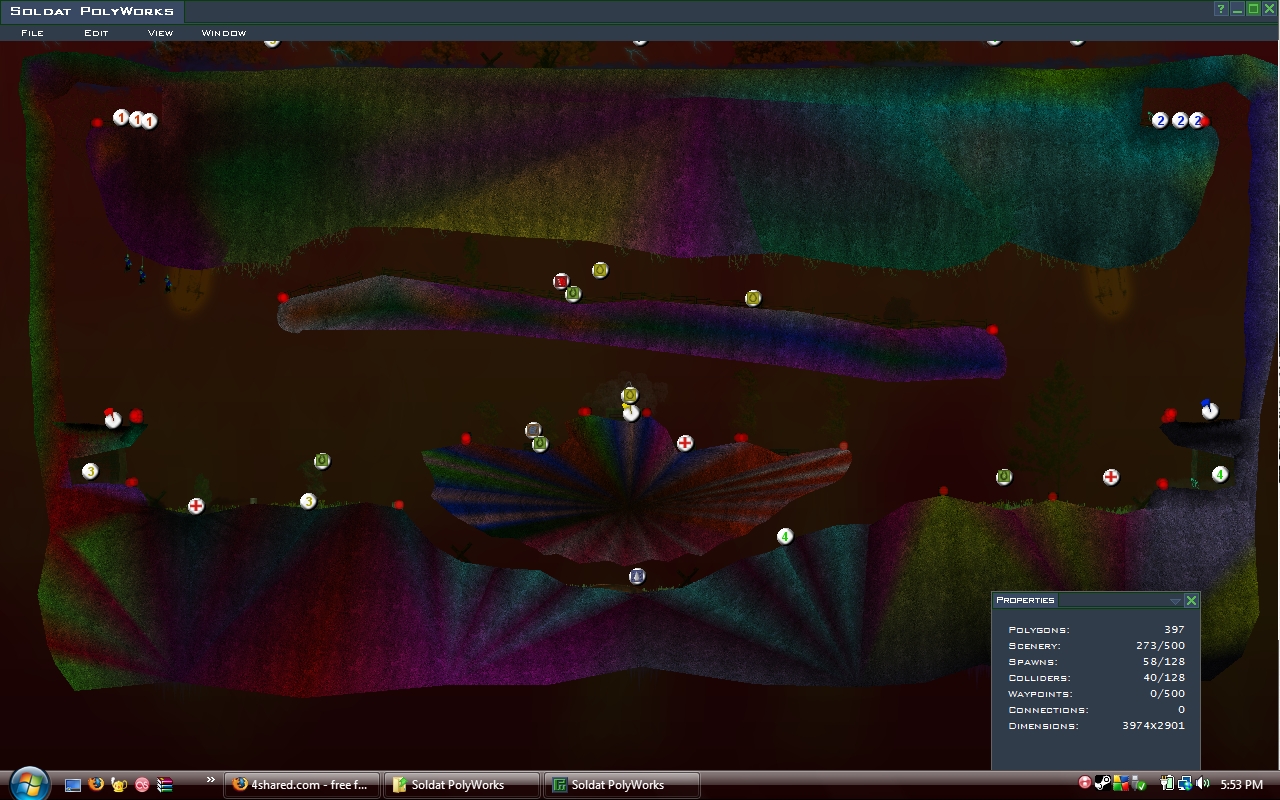This screenshot has width=1280, height=800.
Task: Click the volume speaker icon in system tray
Action: point(1202,784)
